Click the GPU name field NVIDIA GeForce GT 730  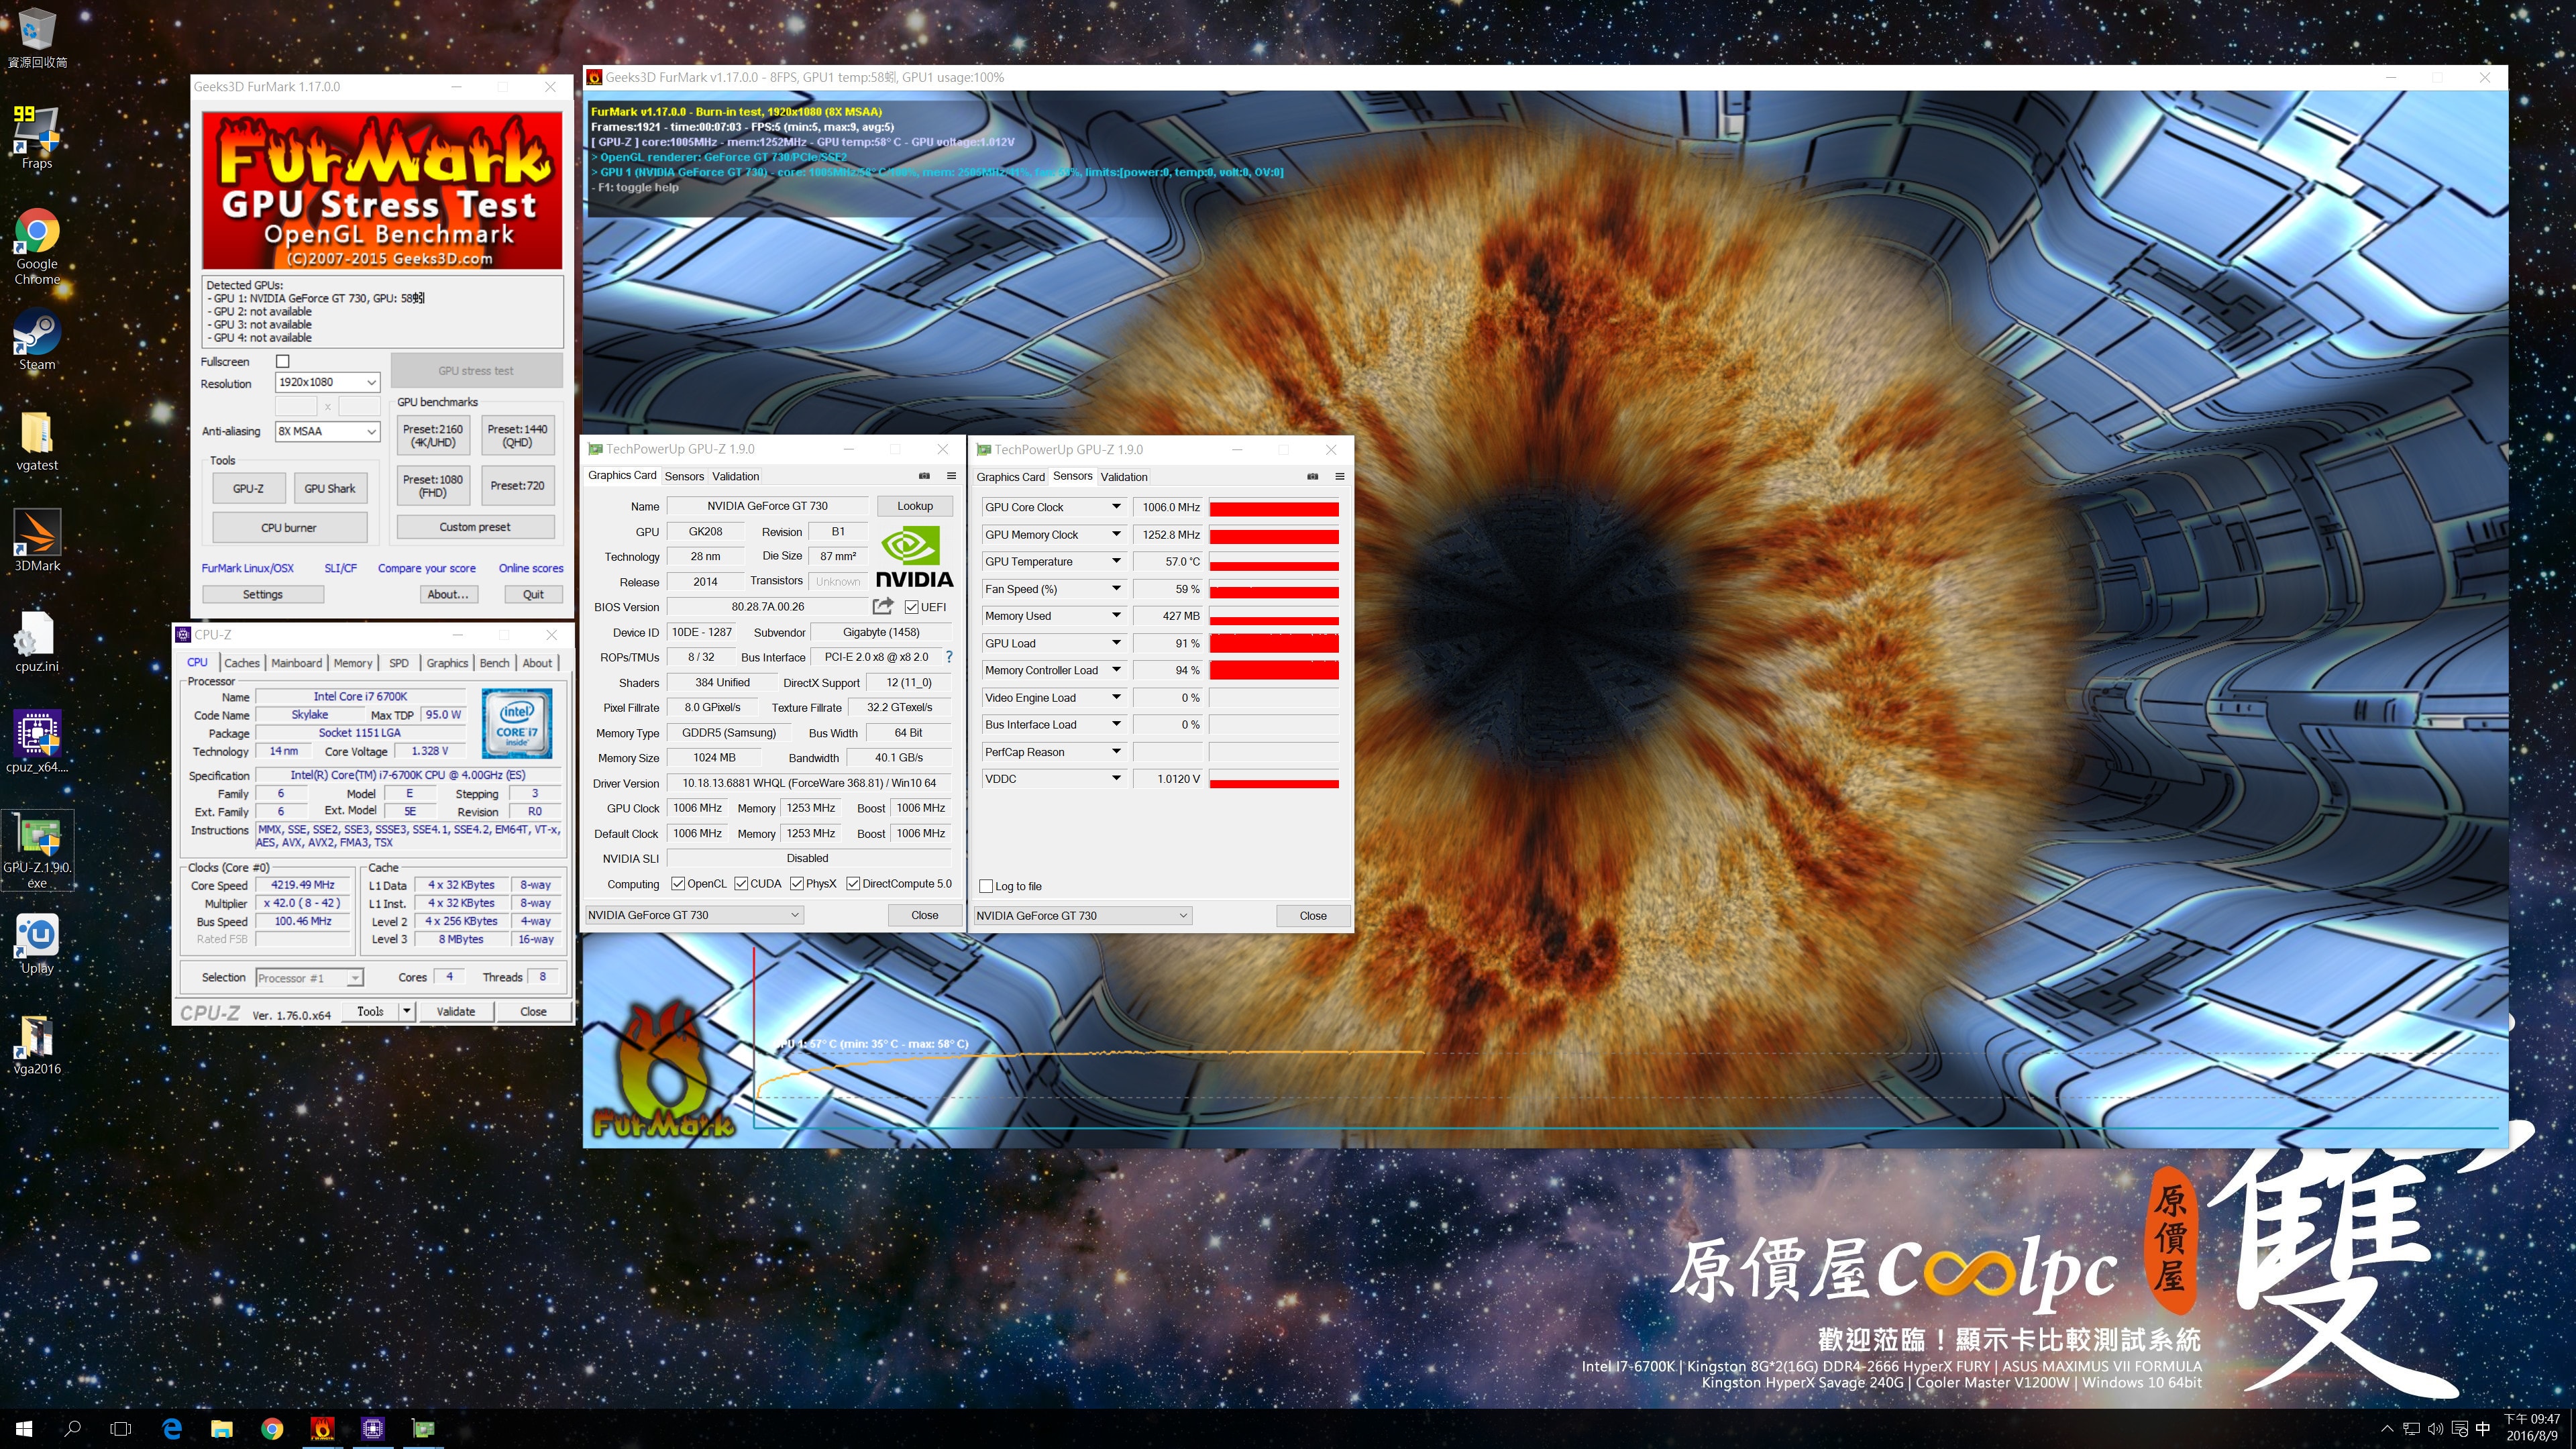767,506
